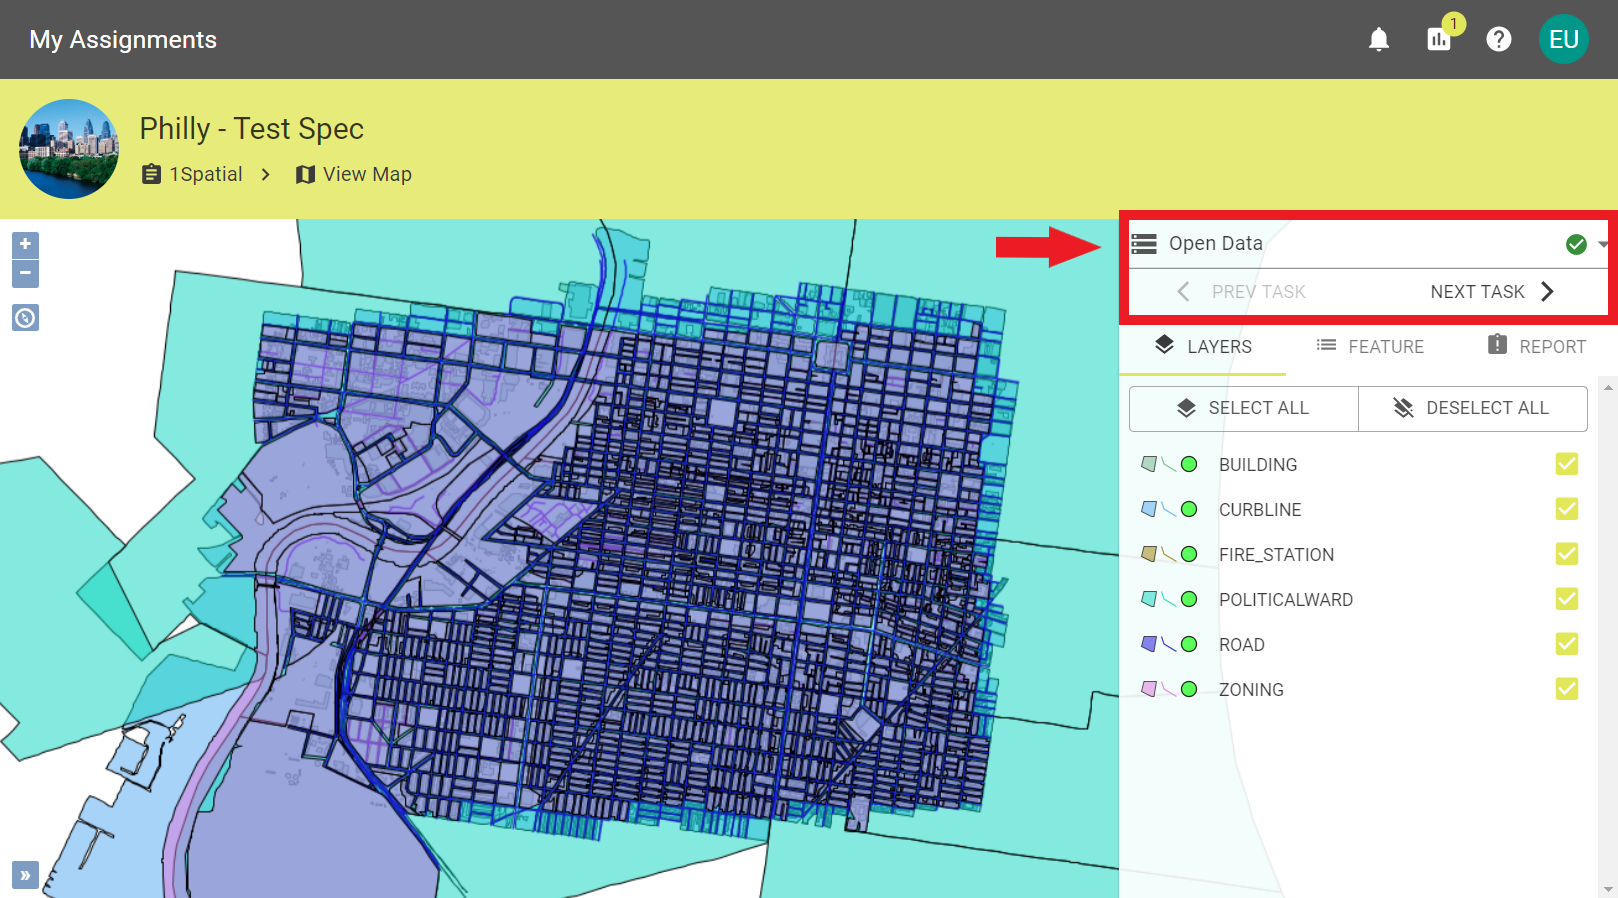This screenshot has width=1618, height=898.
Task: Click the FIRE_STATION layer name
Action: (1276, 555)
